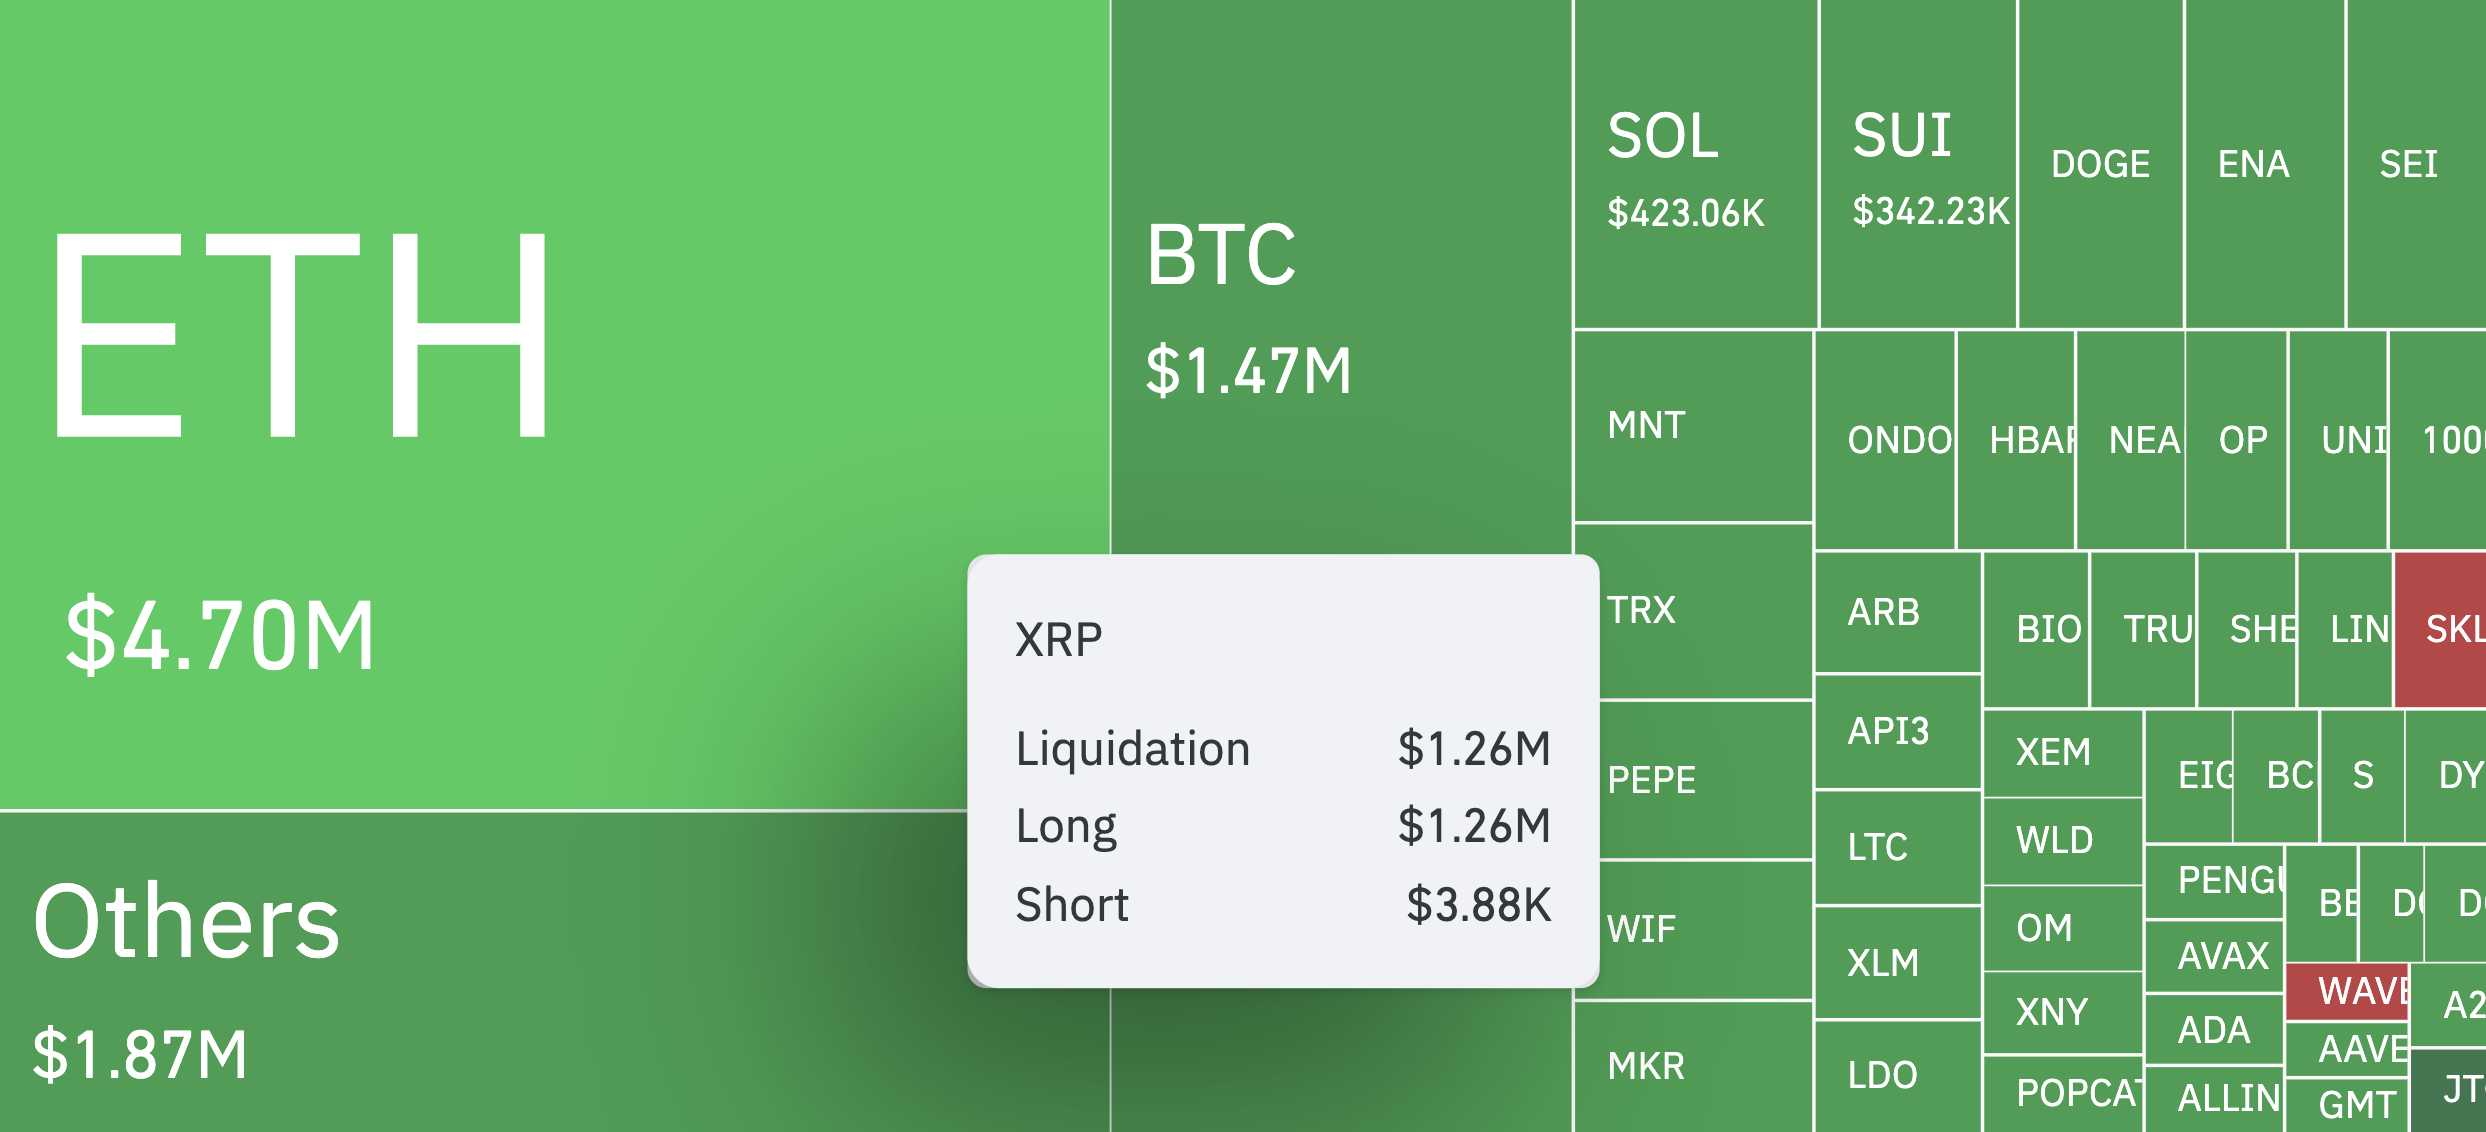
Task: Select the MKR tile
Action: (1692, 1066)
